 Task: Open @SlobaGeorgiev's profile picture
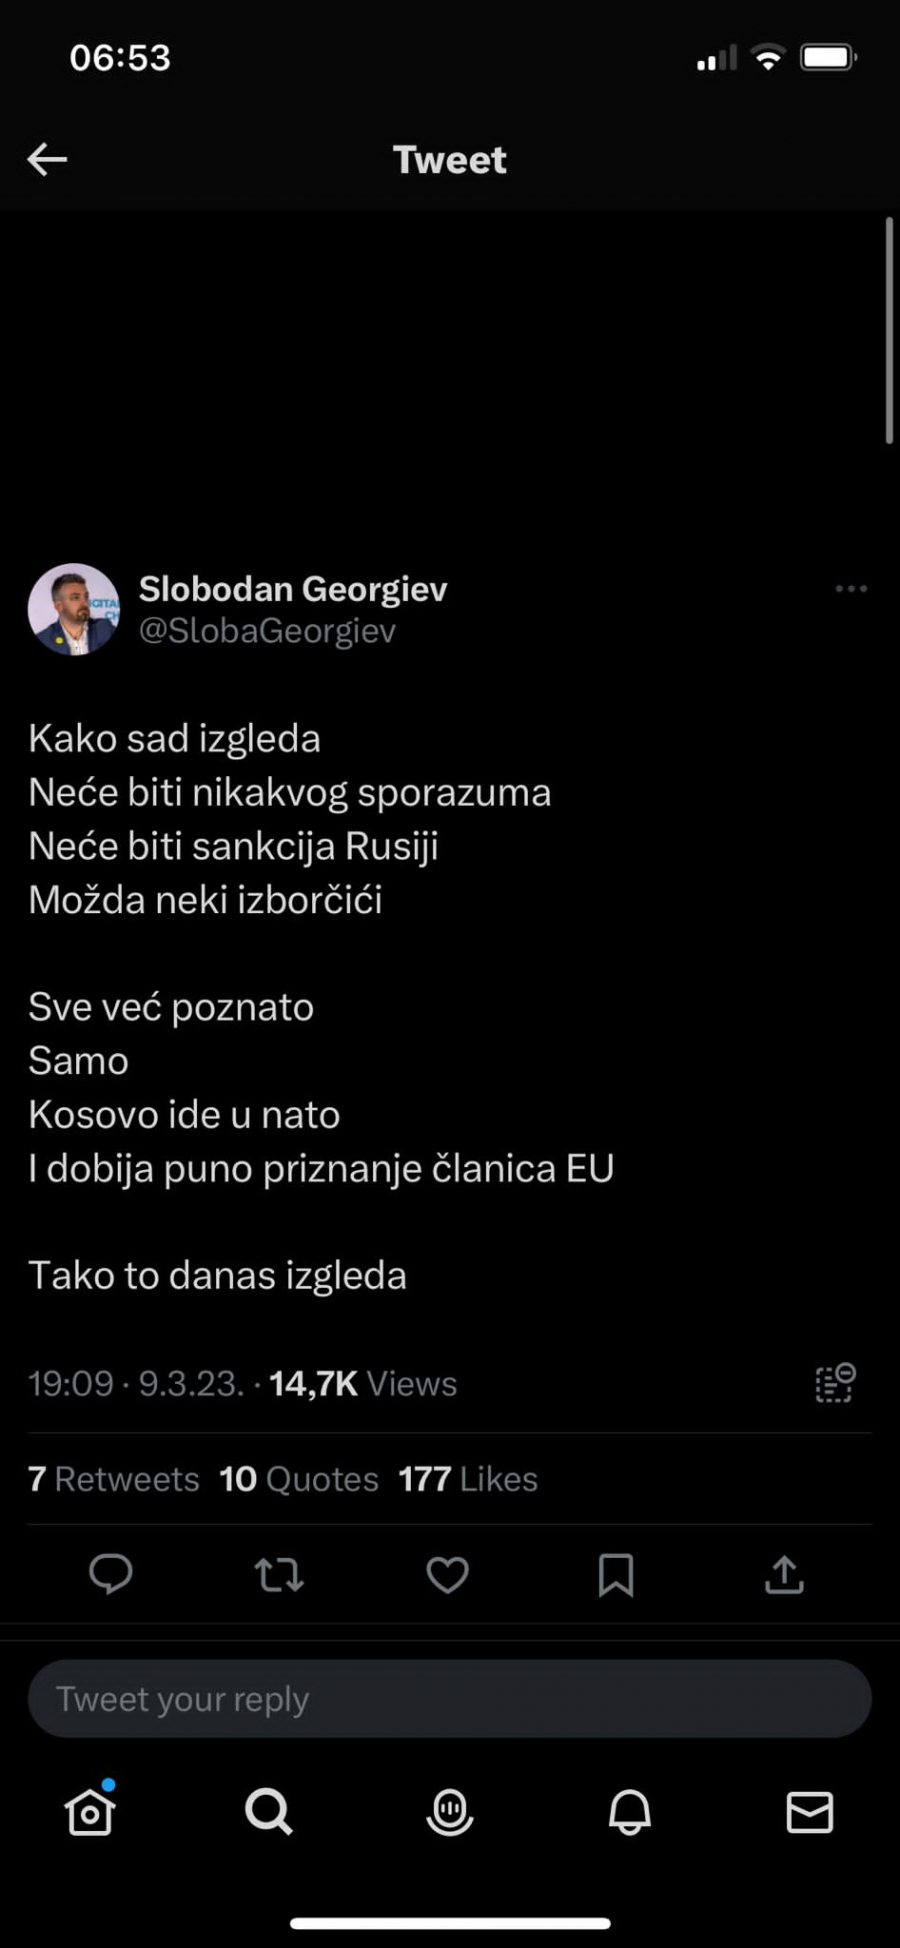tap(74, 608)
